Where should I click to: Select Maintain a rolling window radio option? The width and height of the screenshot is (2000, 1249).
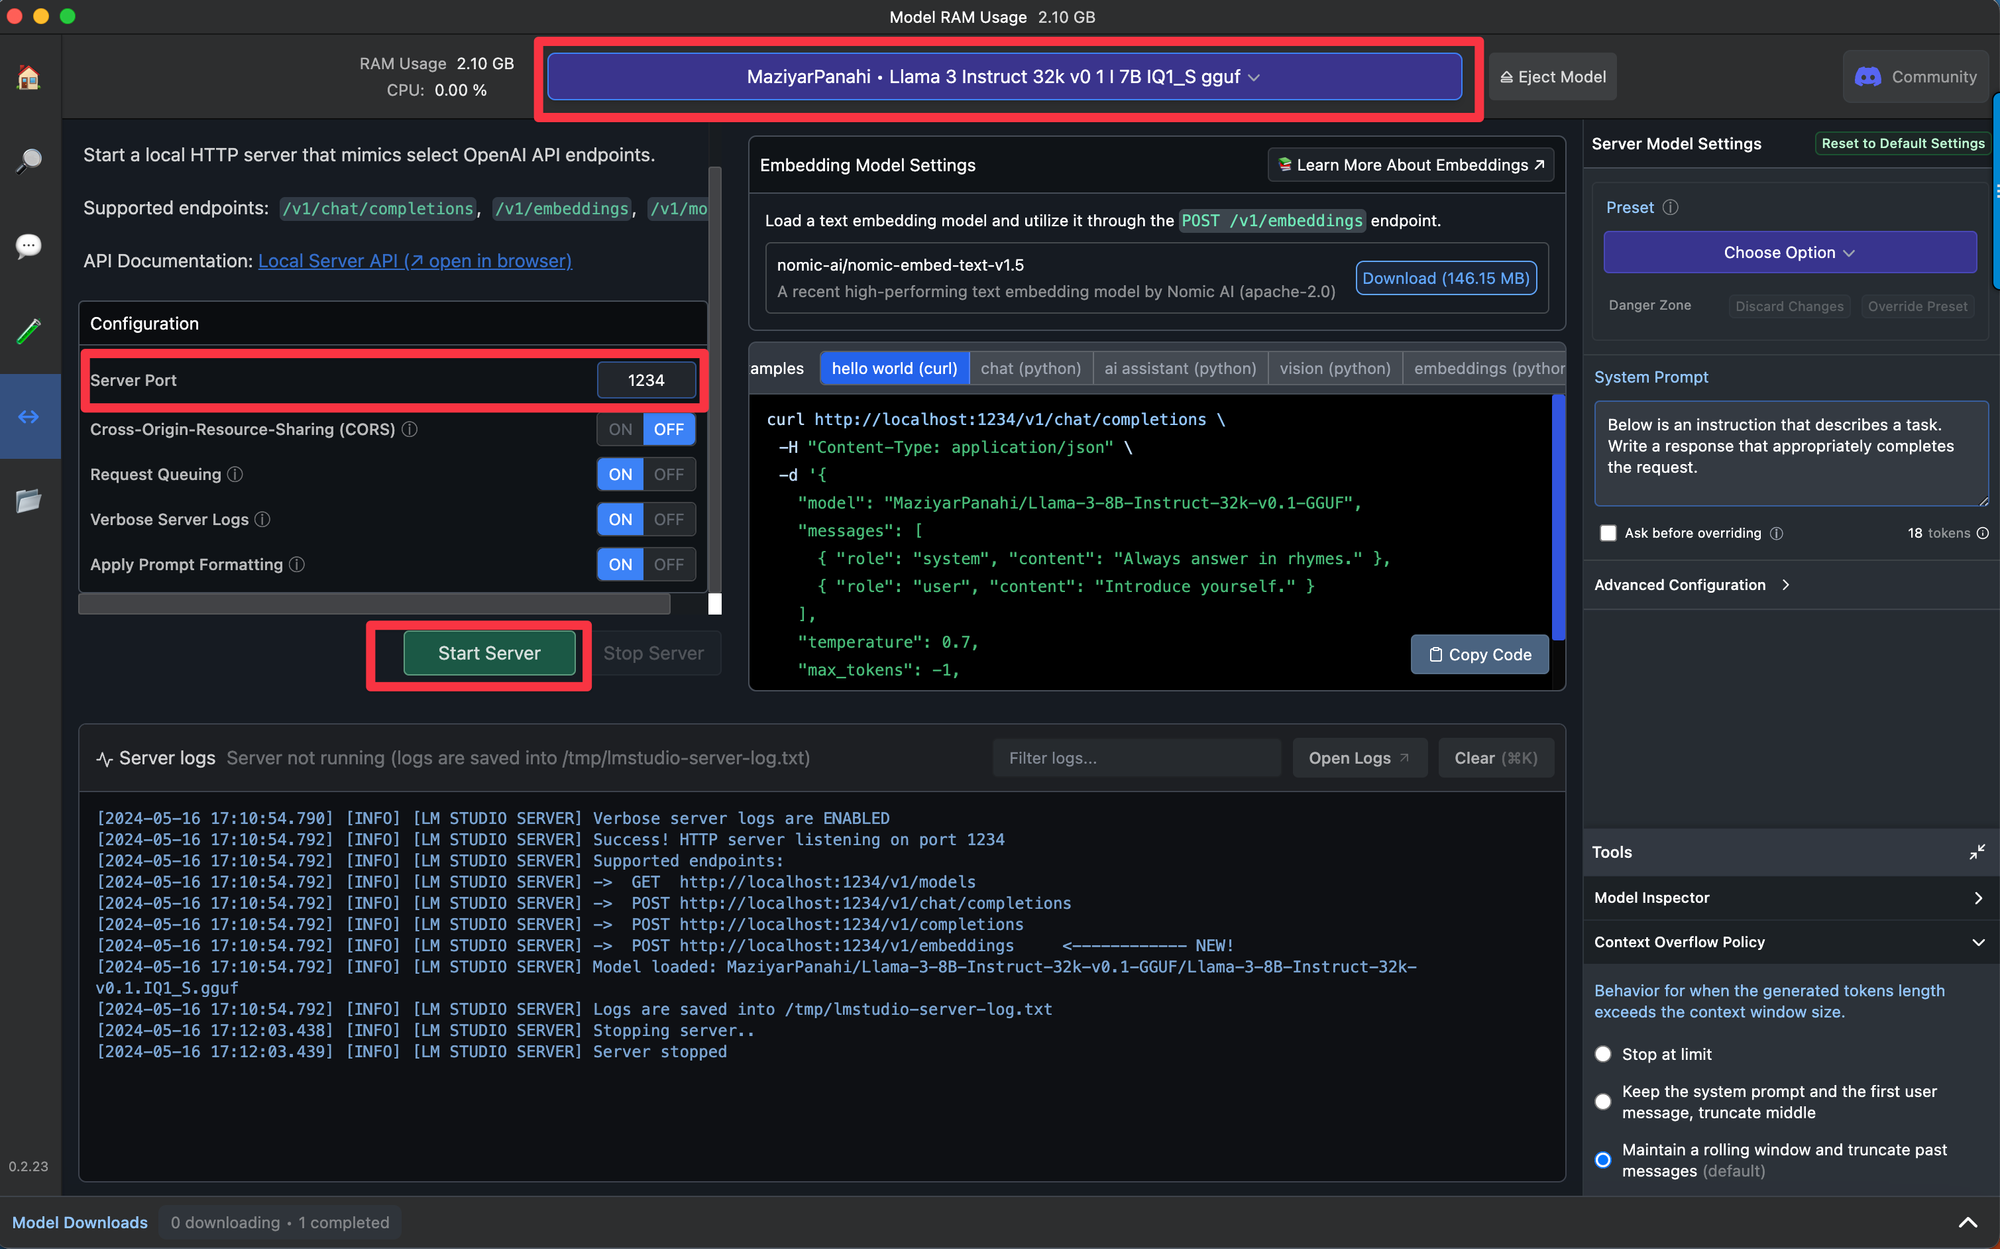pos(1603,1160)
